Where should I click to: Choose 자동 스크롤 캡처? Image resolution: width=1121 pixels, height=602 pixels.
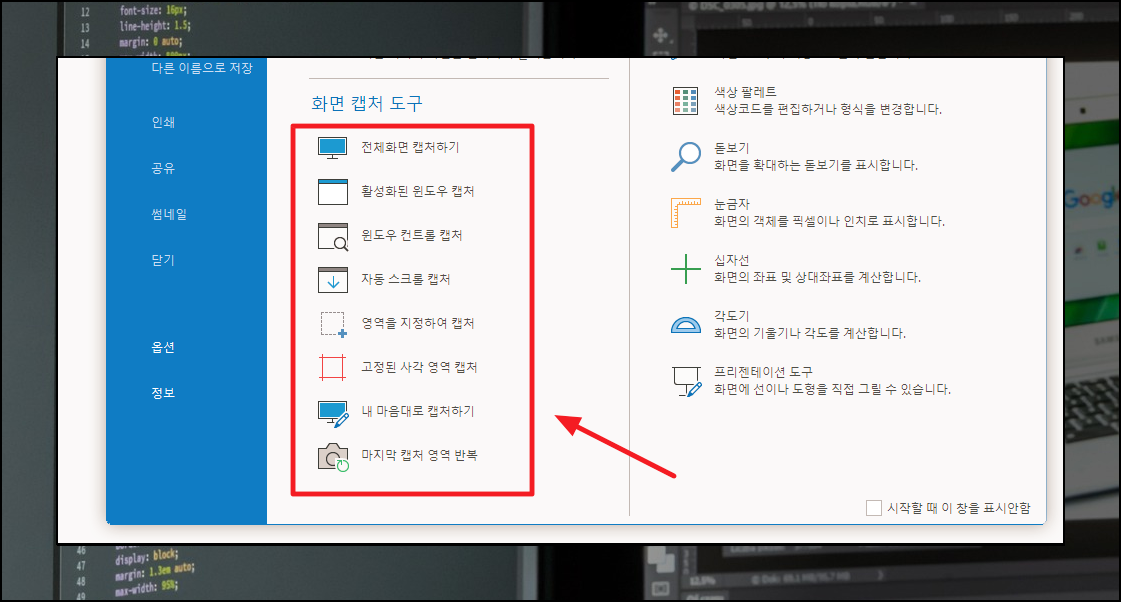(405, 279)
